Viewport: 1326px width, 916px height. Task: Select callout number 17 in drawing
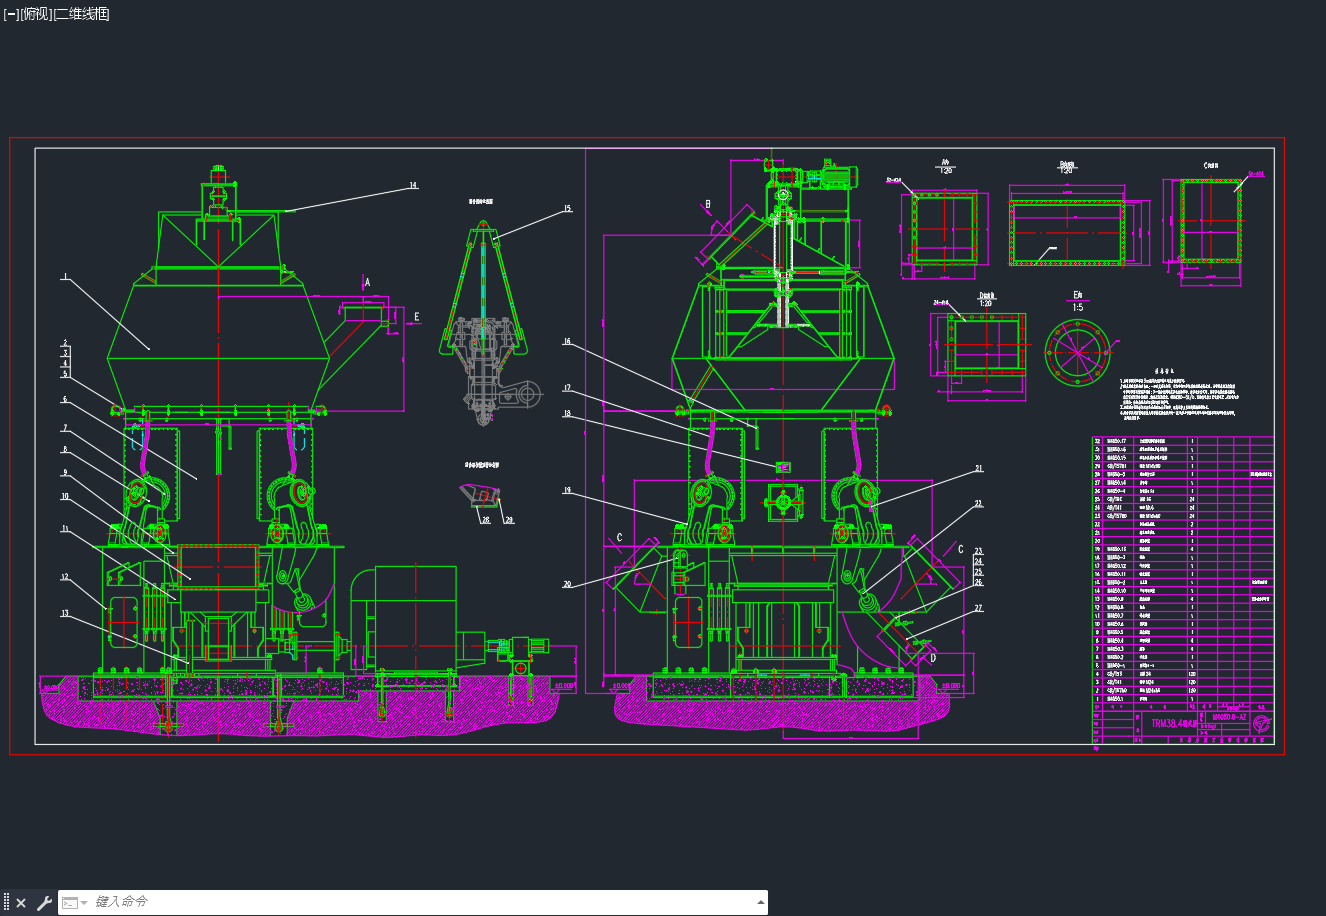point(566,388)
